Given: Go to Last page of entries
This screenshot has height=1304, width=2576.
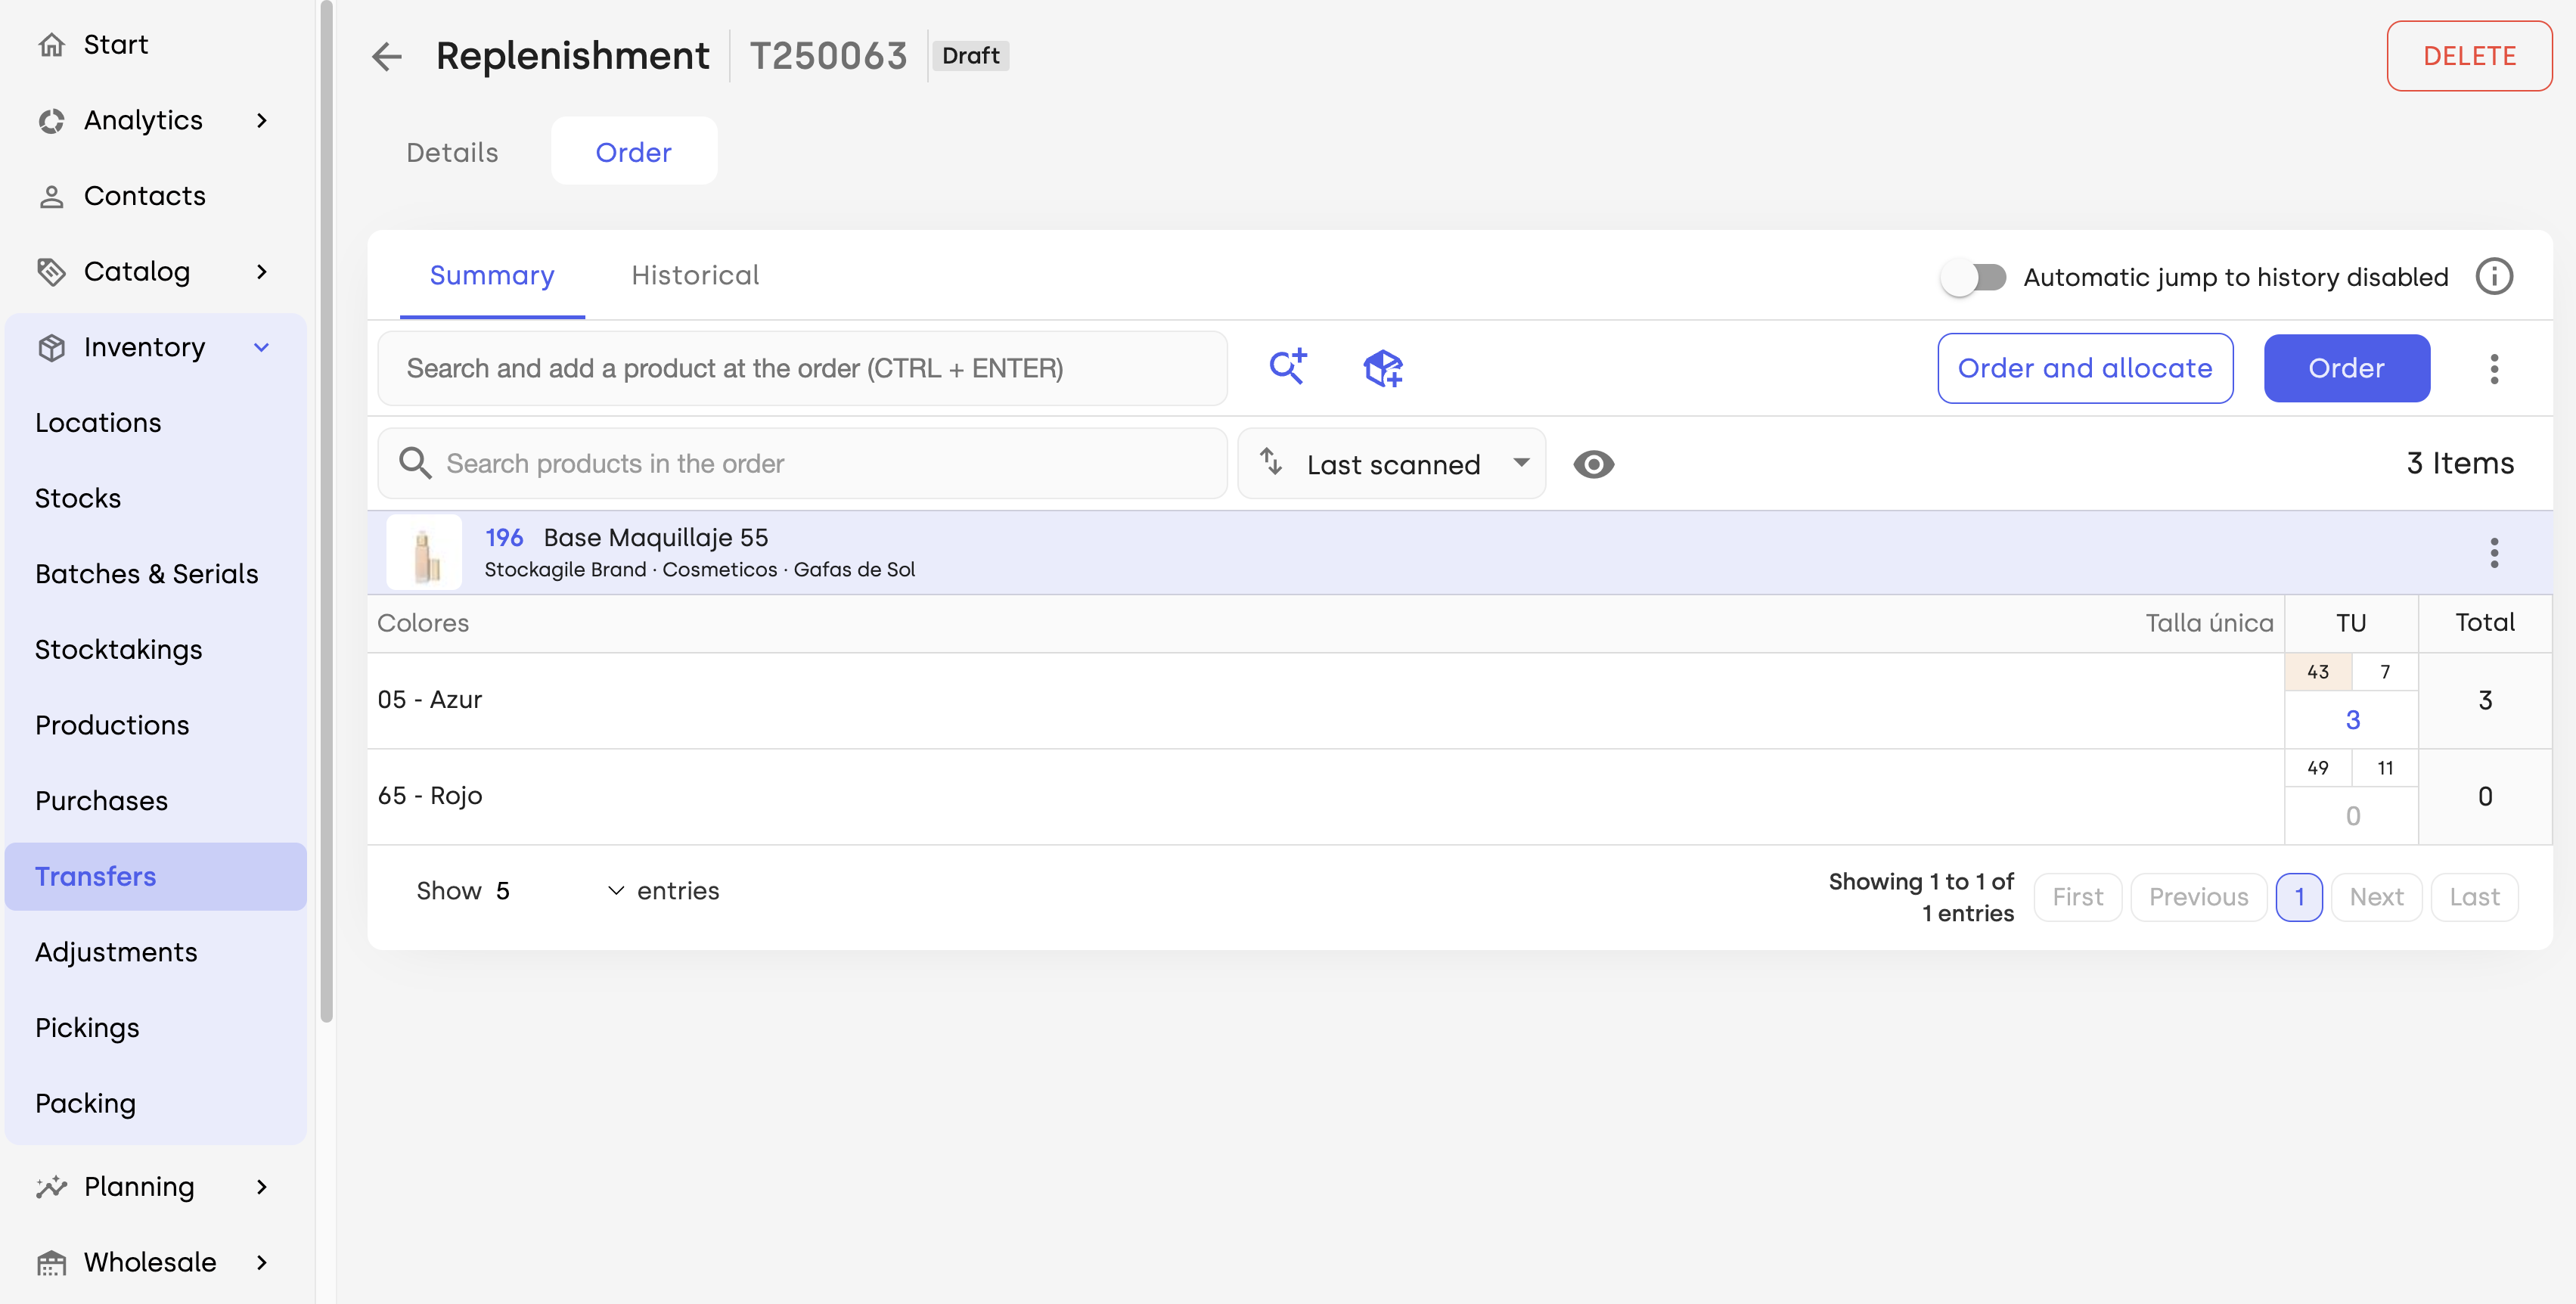Looking at the screenshot, I should coord(2474,897).
